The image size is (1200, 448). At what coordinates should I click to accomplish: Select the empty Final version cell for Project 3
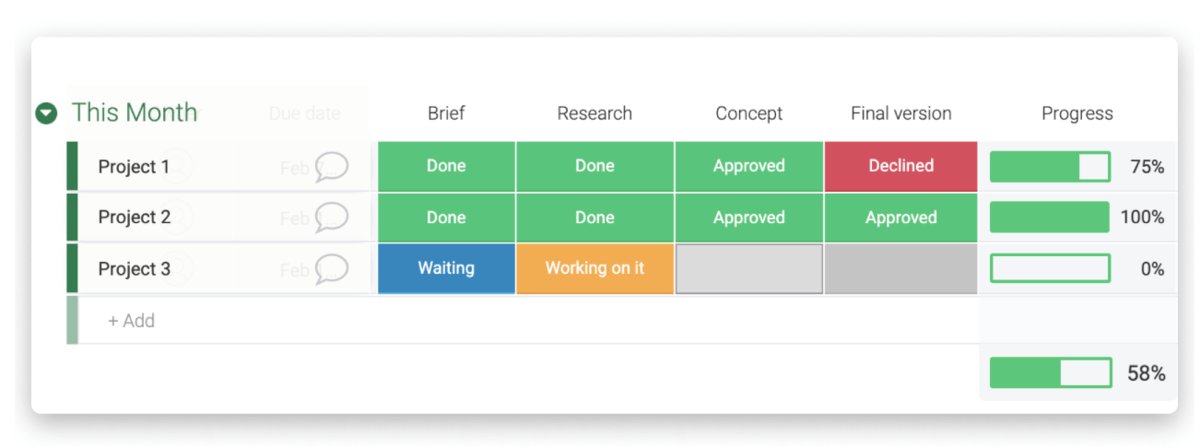click(901, 269)
